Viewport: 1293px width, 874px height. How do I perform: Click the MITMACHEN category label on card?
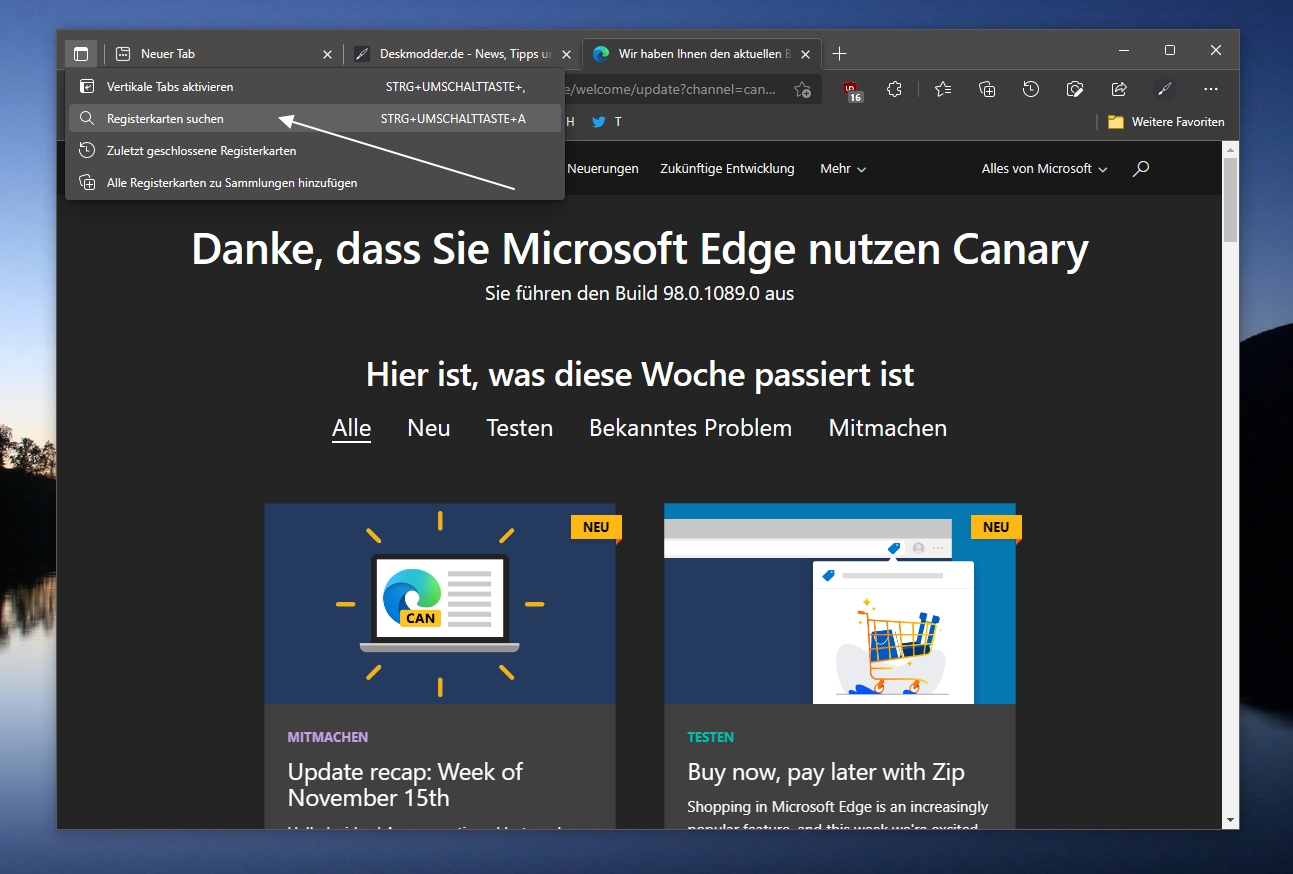(x=328, y=737)
